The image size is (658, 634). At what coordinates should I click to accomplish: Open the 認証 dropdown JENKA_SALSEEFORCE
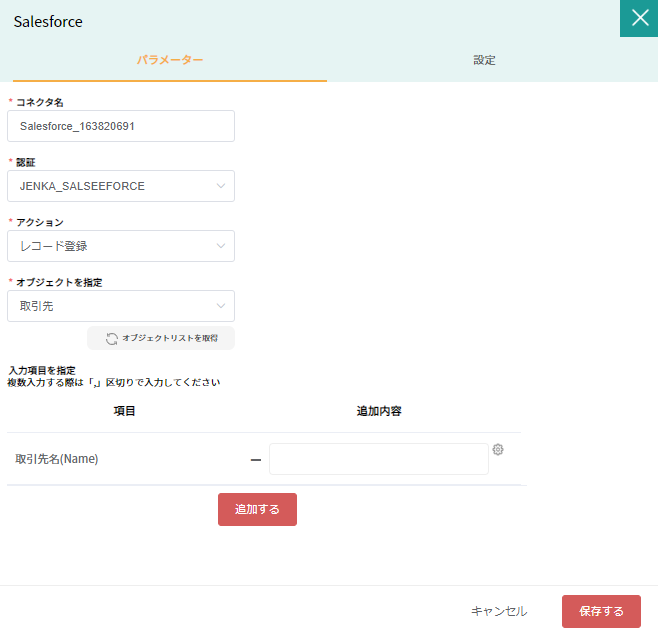click(121, 186)
